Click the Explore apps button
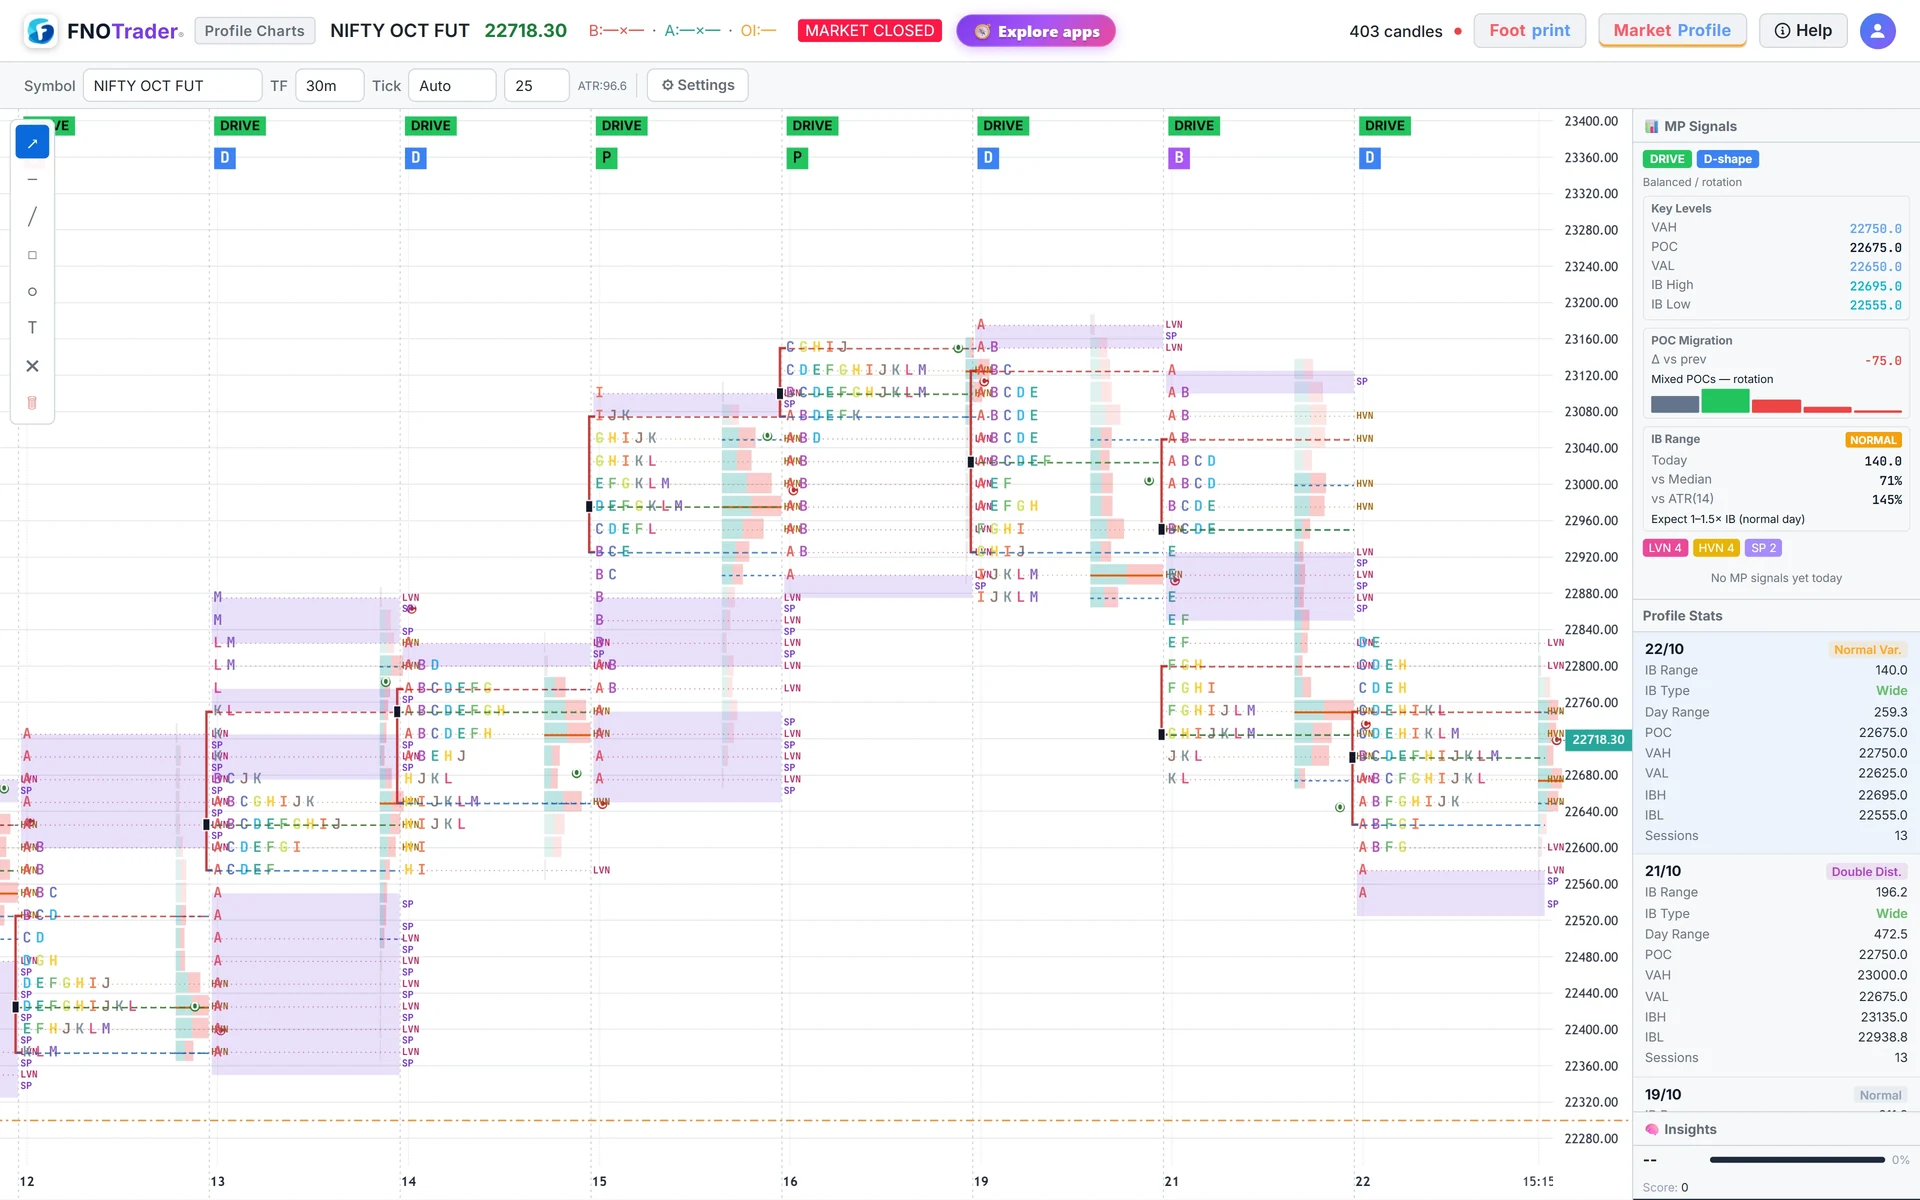The height and width of the screenshot is (1200, 1920). point(1036,31)
